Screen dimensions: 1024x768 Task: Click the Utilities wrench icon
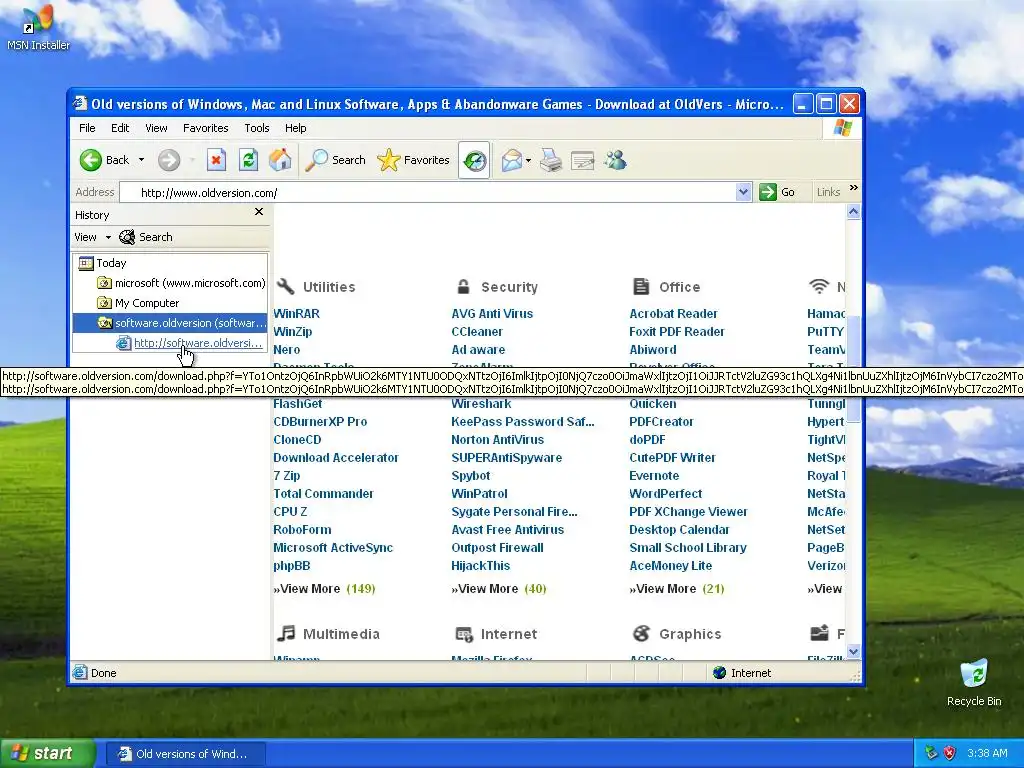(x=285, y=286)
